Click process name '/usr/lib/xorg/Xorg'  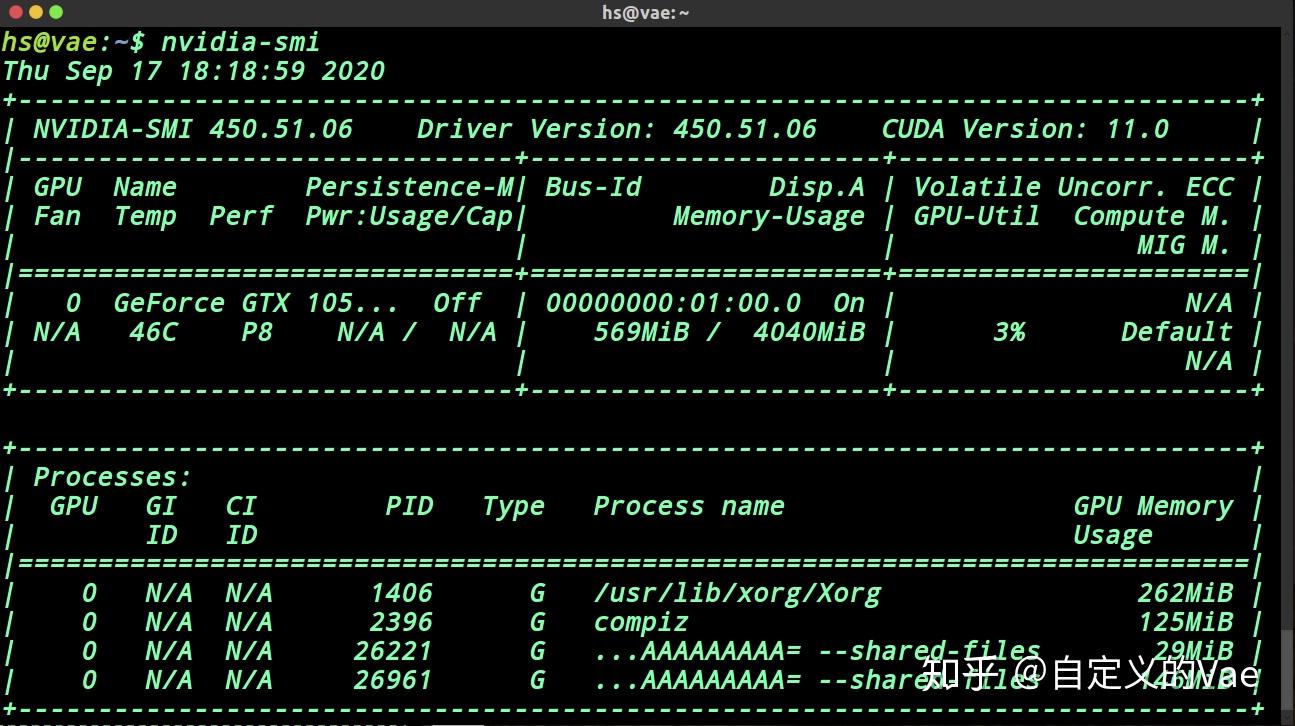pyautogui.click(x=737, y=593)
